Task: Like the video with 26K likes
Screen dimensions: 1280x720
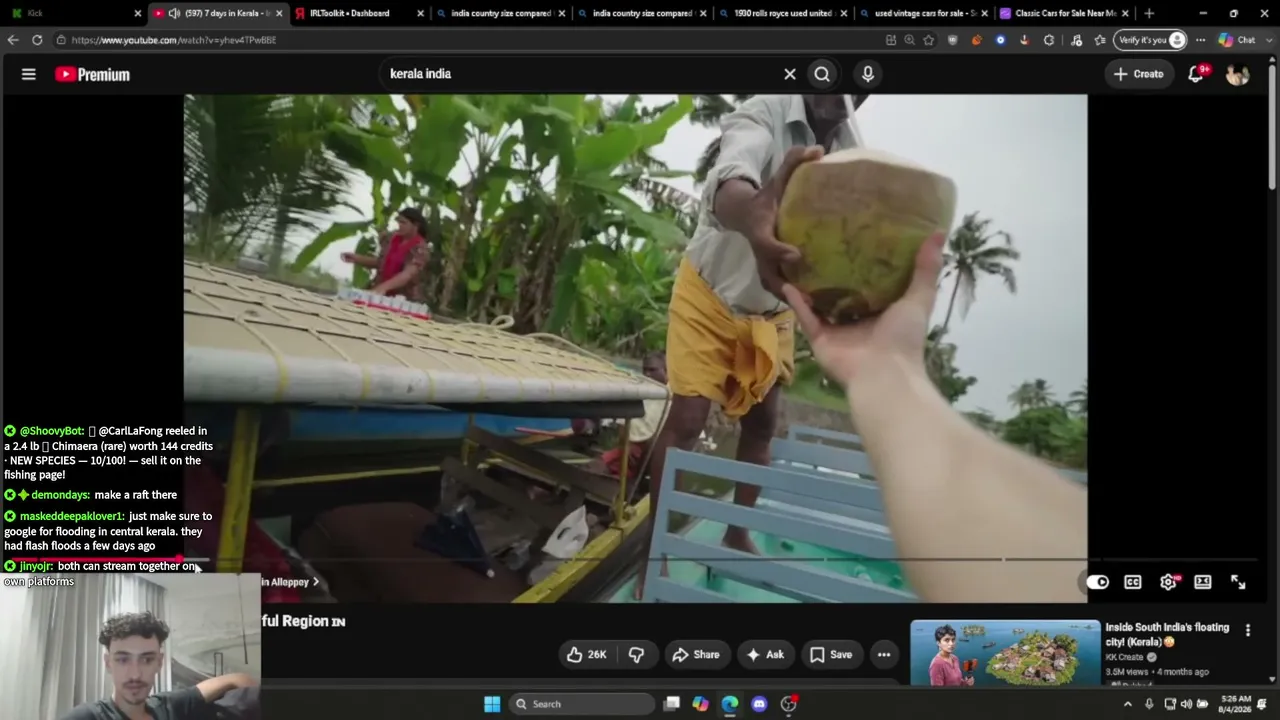Action: pyautogui.click(x=587, y=655)
